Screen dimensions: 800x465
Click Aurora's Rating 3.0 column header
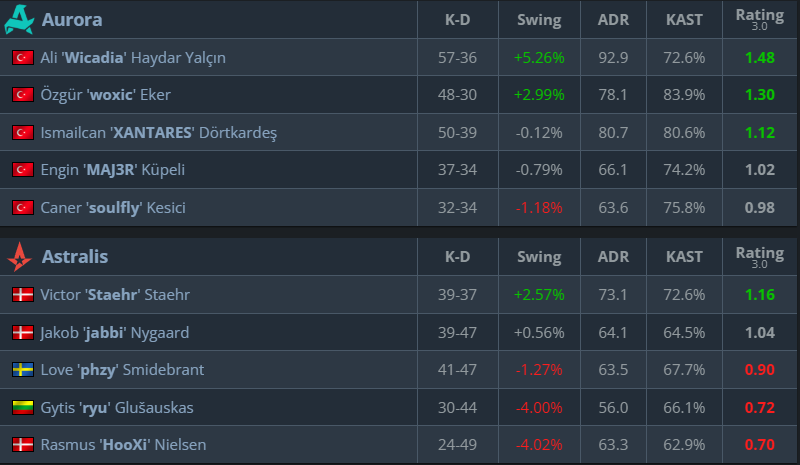click(x=759, y=19)
